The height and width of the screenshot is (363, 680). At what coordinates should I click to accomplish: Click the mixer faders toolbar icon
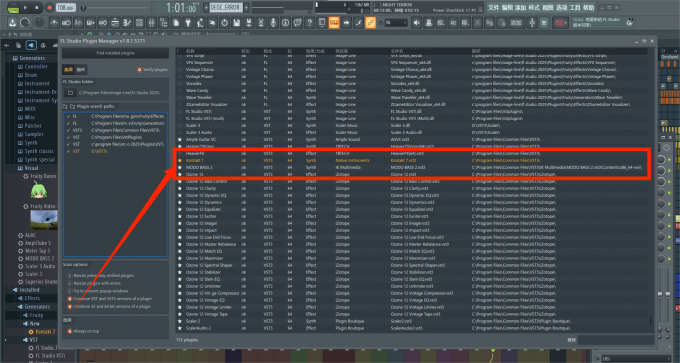[151, 23]
